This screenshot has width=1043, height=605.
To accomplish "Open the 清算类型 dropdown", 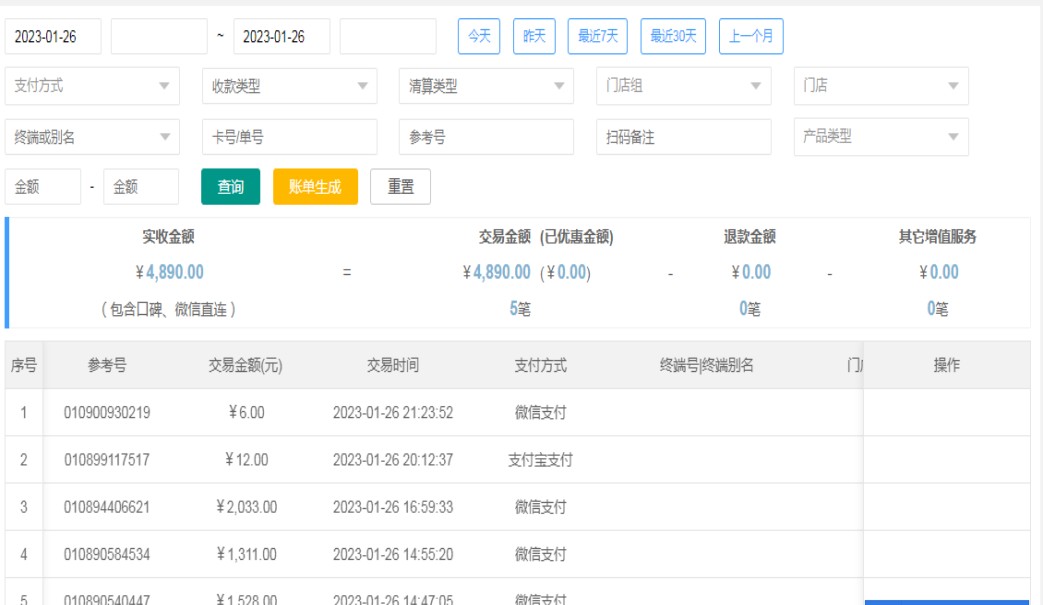I will 486,86.
